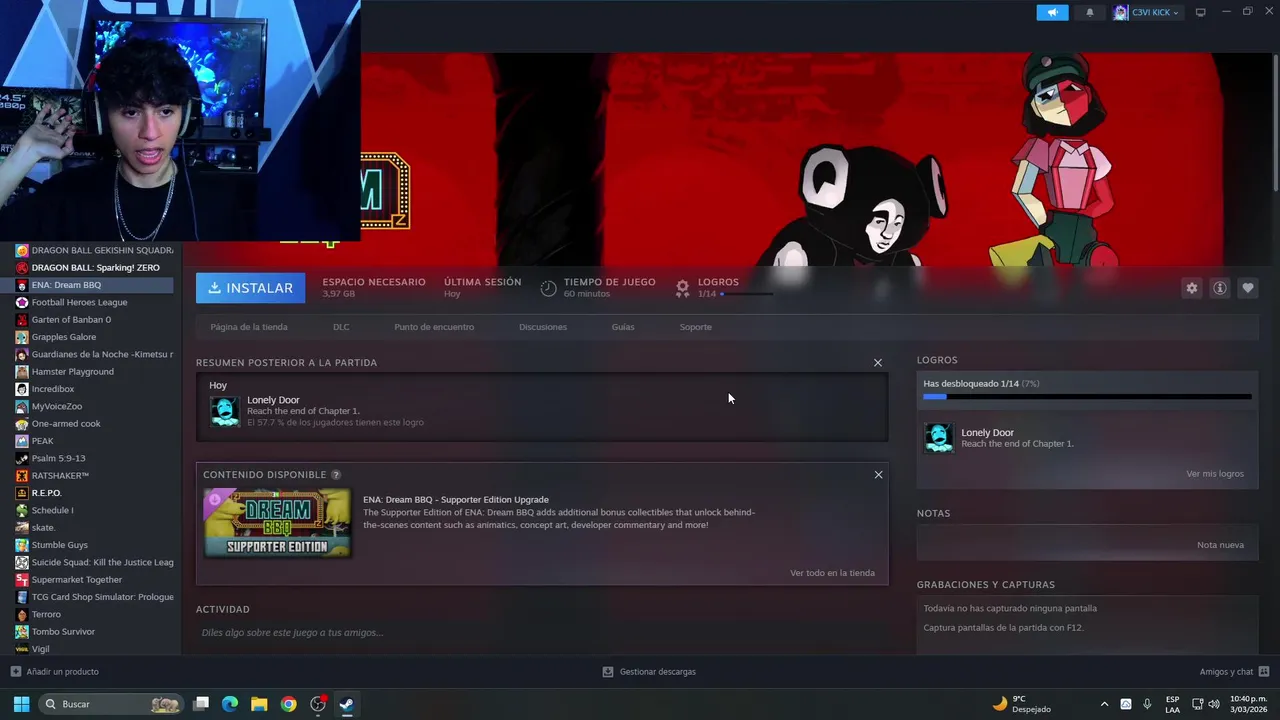Select Garten of Banban 0 in library
This screenshot has width=1280, height=720.
(x=94, y=320)
